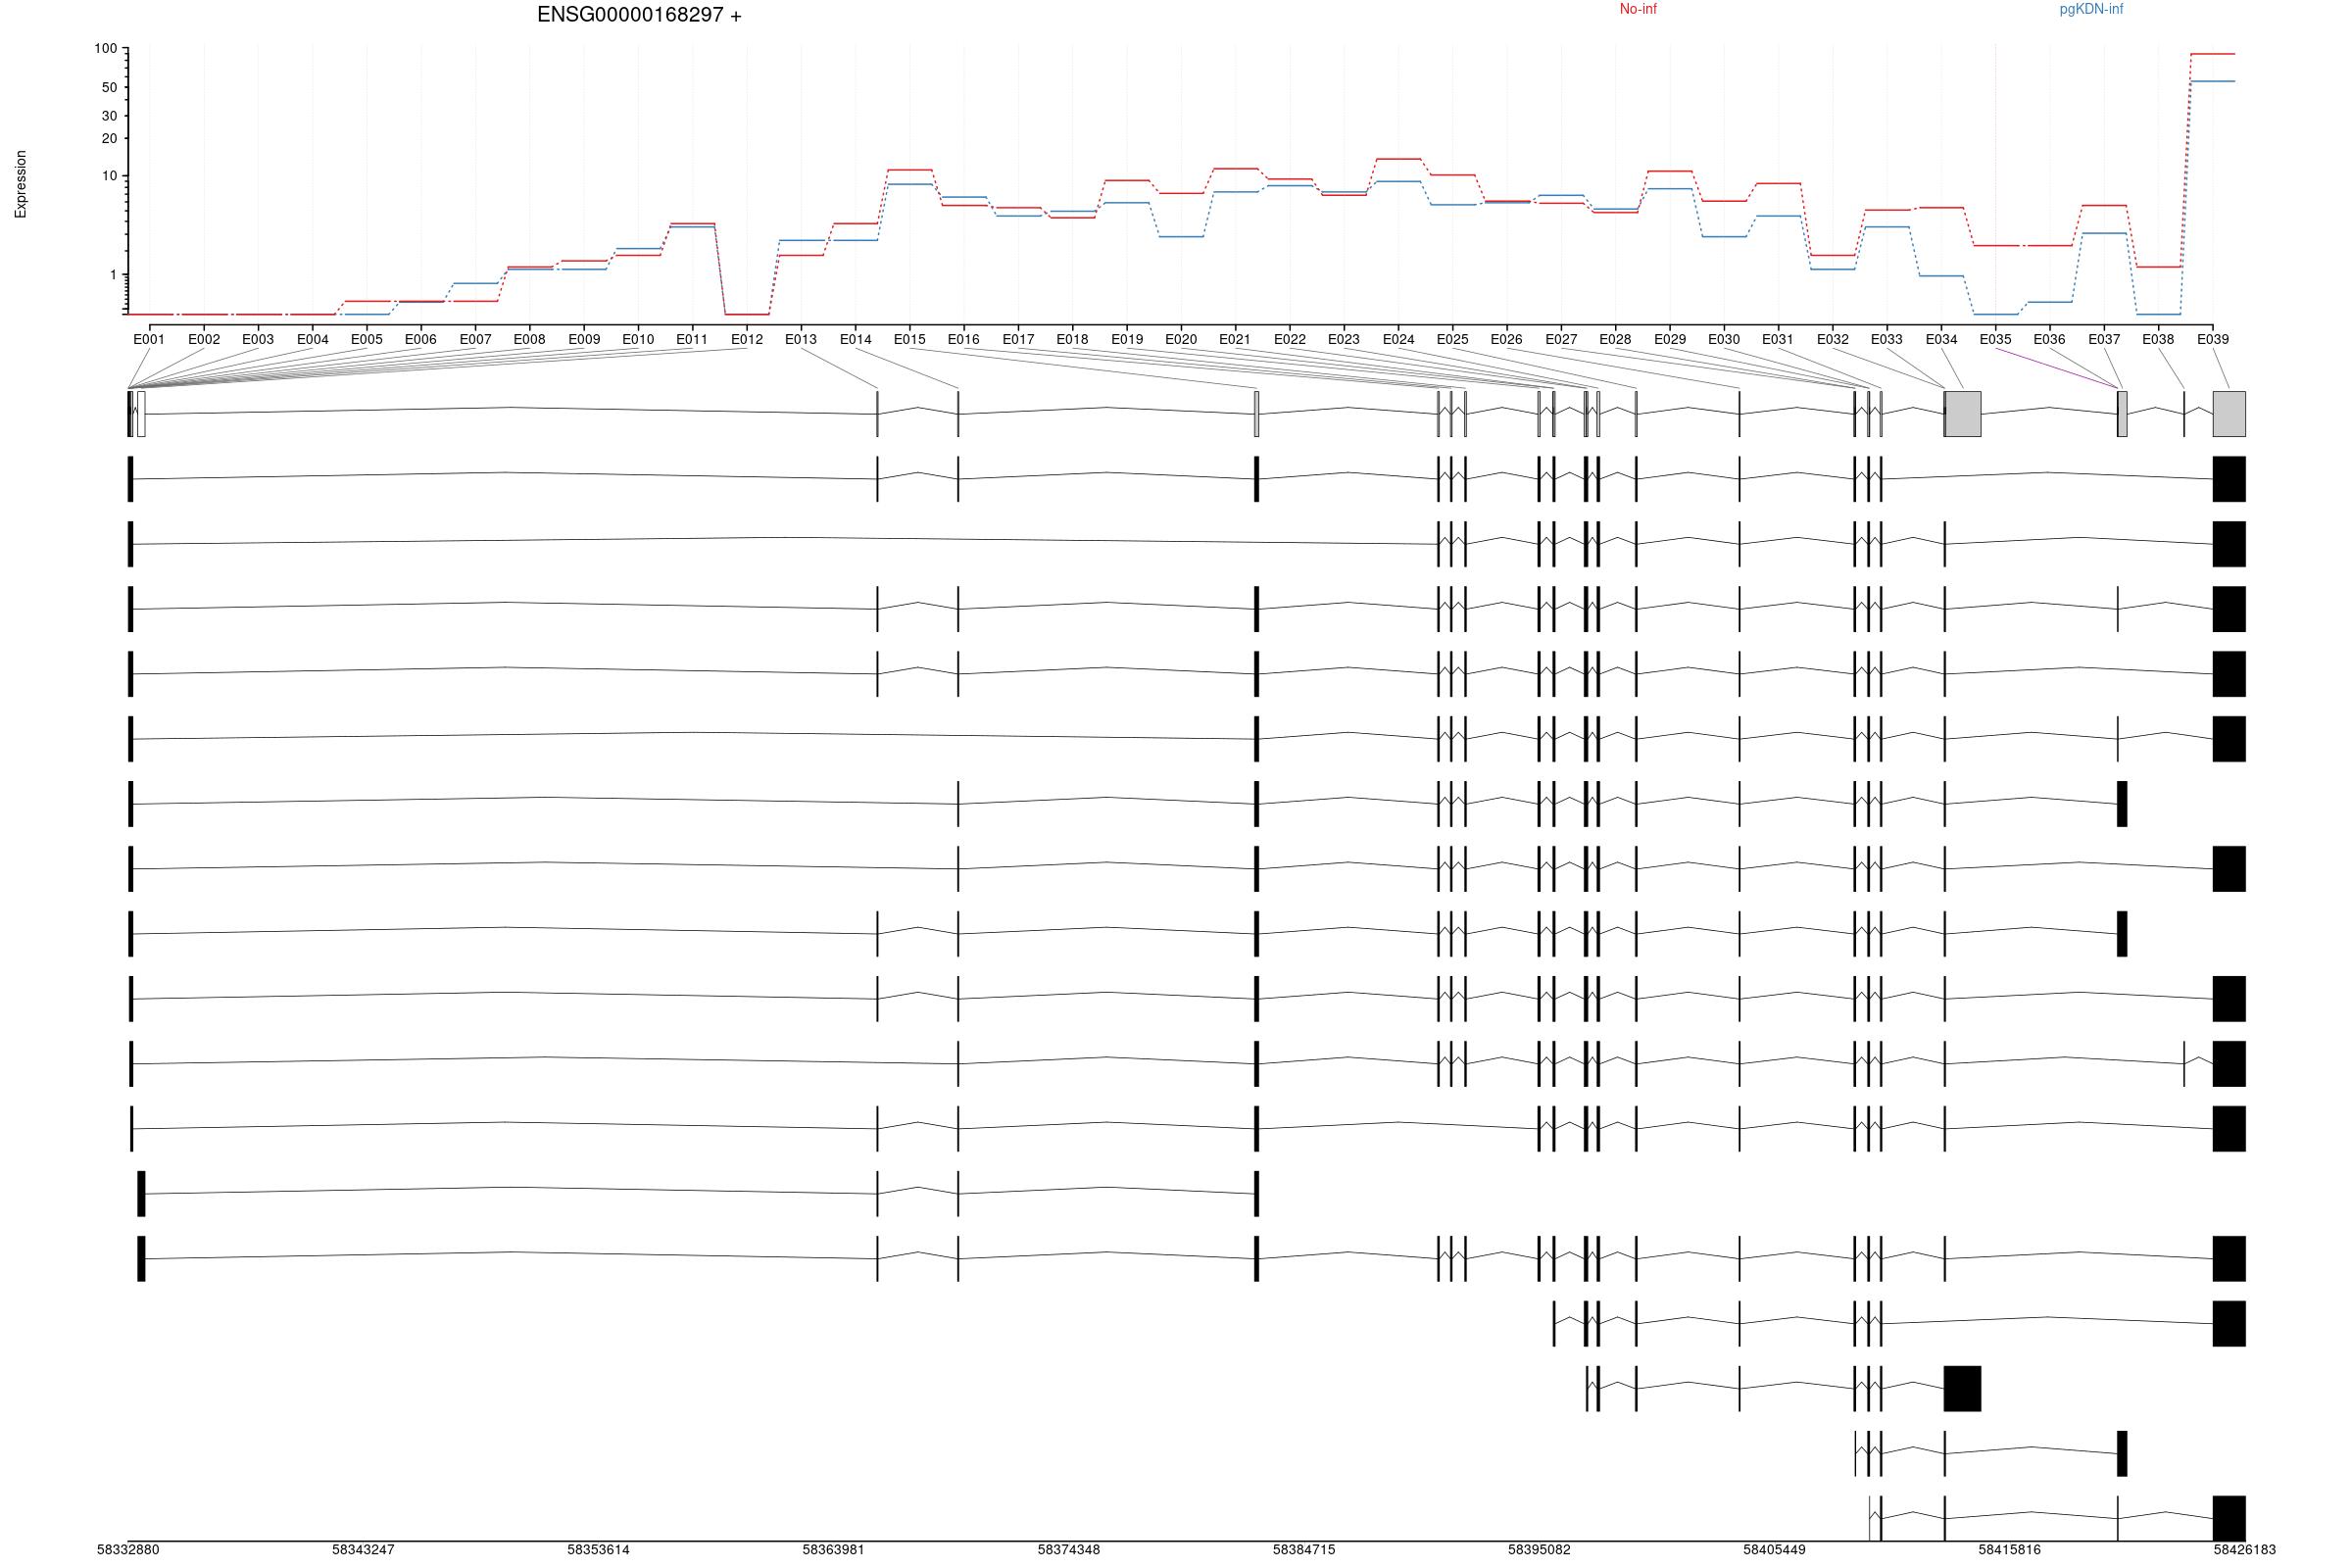2352x1568 pixels.
Task: Click exon label E018
Action: (1073, 339)
